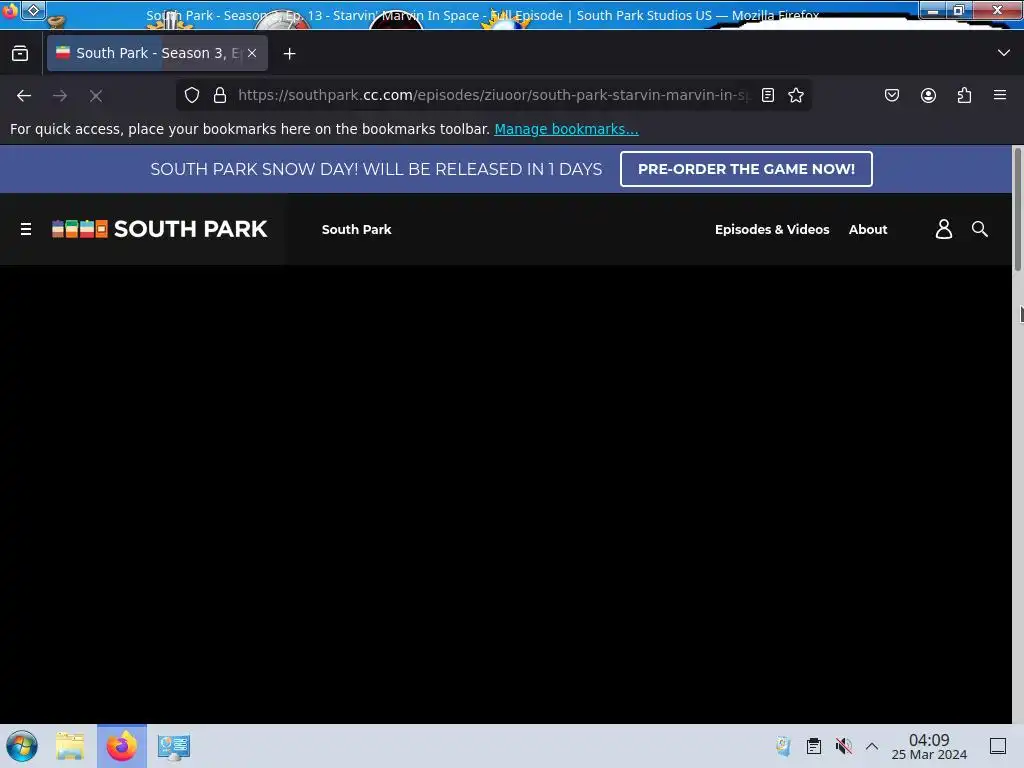
Task: Click Pre-Order The Game Now button
Action: tap(746, 169)
